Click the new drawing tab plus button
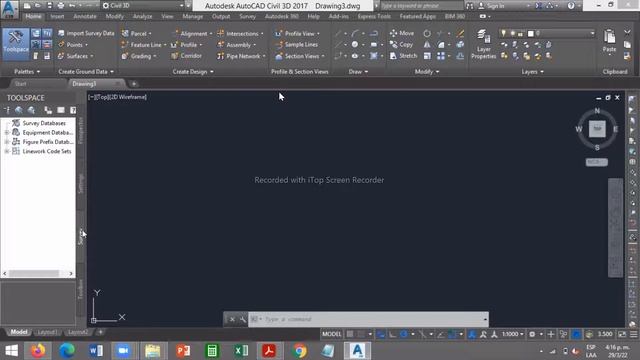The width and height of the screenshot is (640, 360). click(x=134, y=84)
